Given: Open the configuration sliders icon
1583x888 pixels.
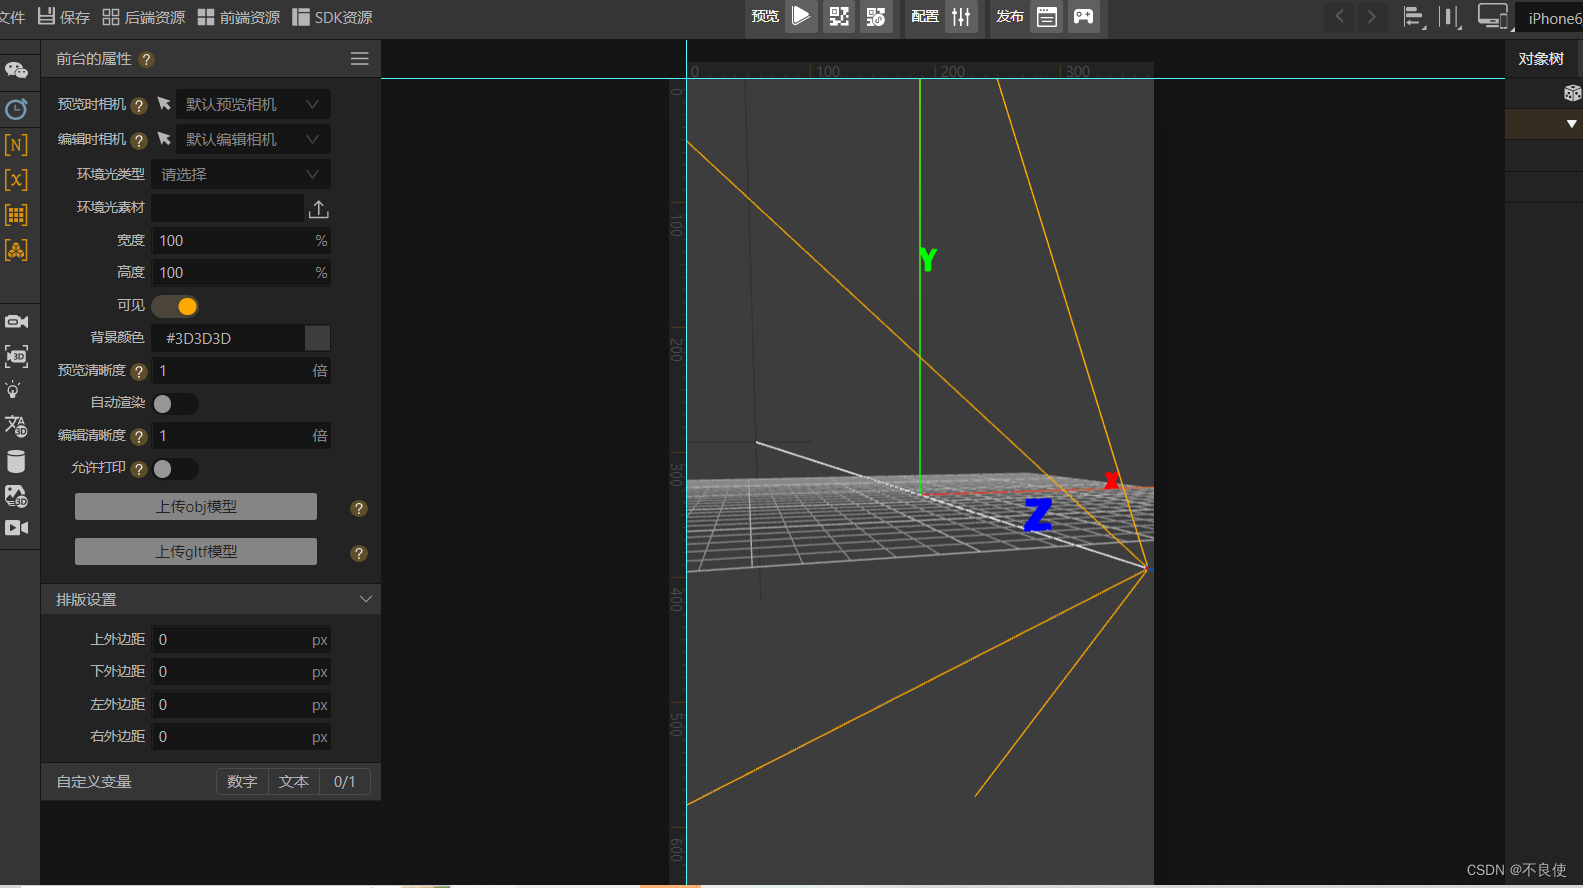Looking at the screenshot, I should pyautogui.click(x=961, y=16).
